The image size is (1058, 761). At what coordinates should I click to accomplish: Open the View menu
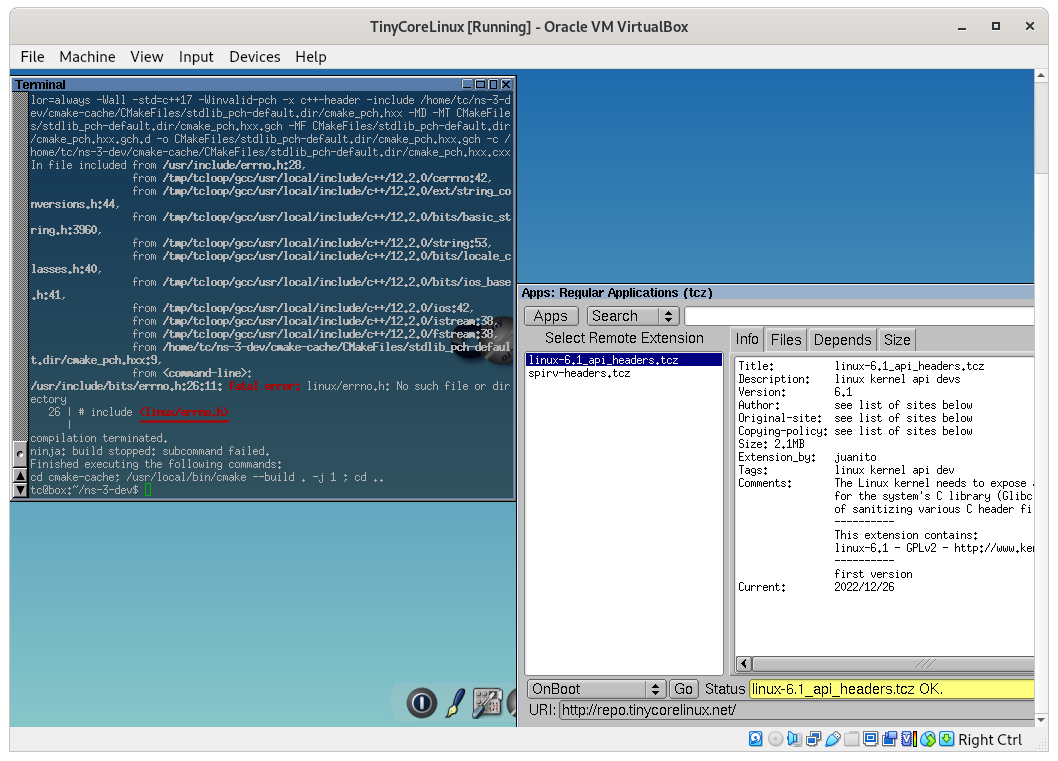tap(146, 57)
